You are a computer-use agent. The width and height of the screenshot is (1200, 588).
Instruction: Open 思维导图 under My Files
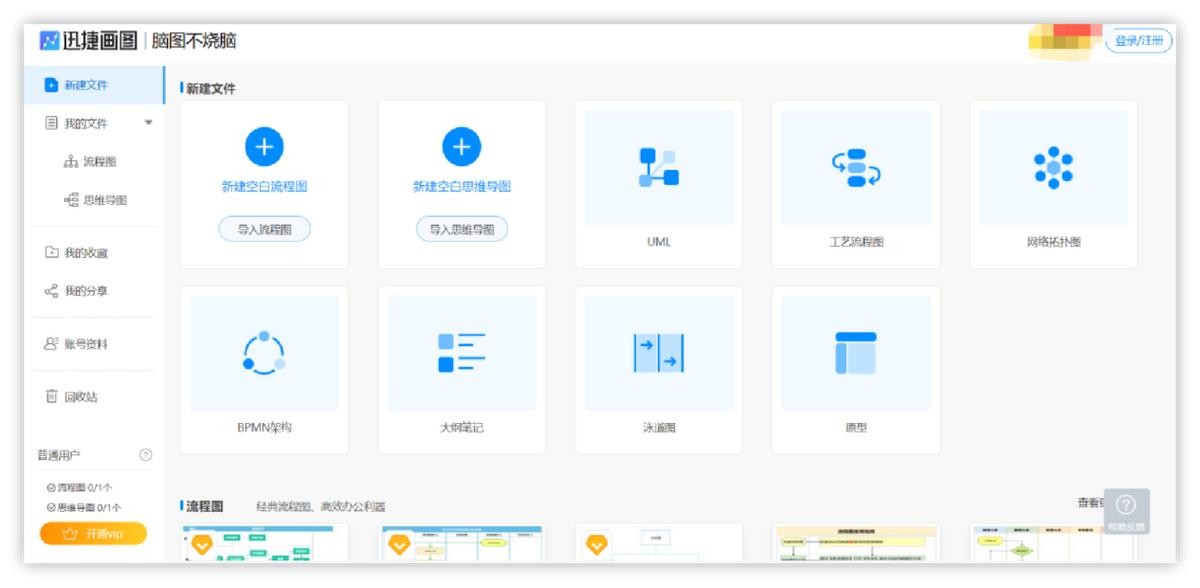(98, 200)
